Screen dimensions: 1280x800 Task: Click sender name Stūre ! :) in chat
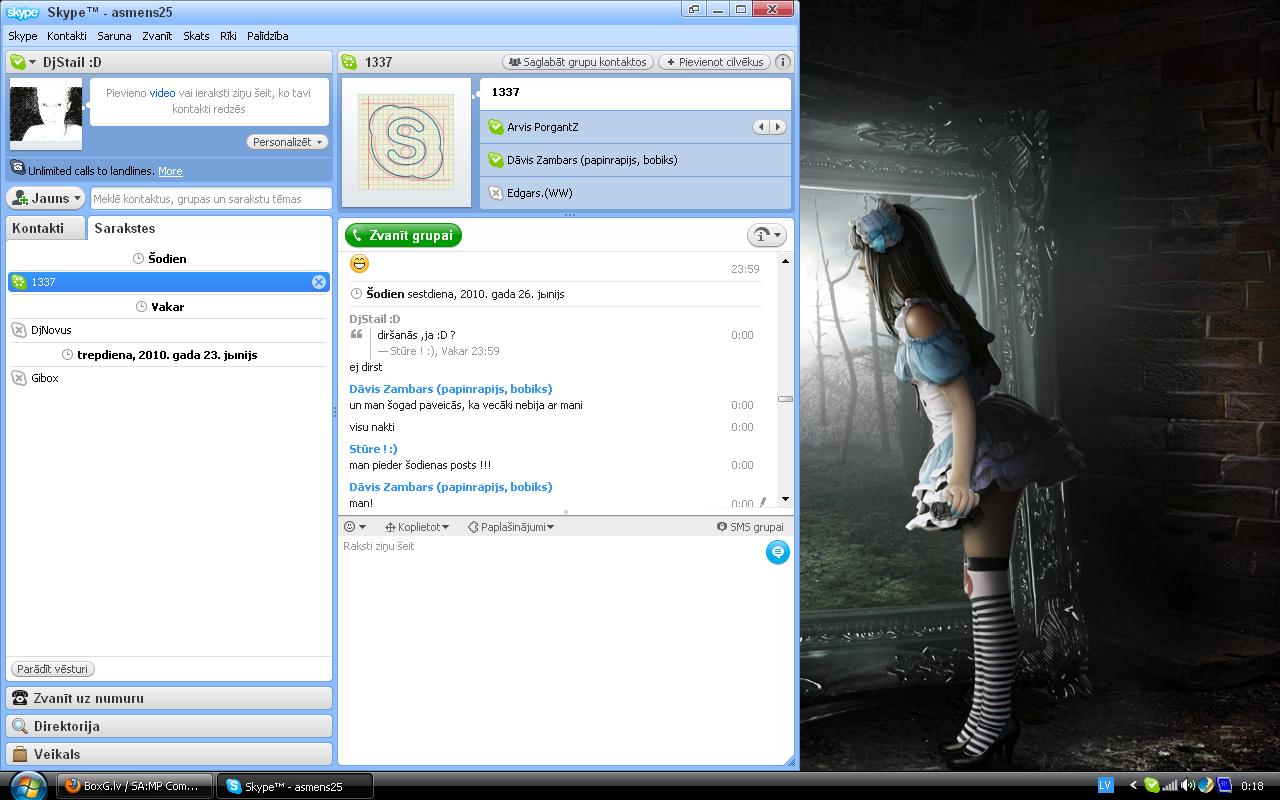tap(373, 449)
